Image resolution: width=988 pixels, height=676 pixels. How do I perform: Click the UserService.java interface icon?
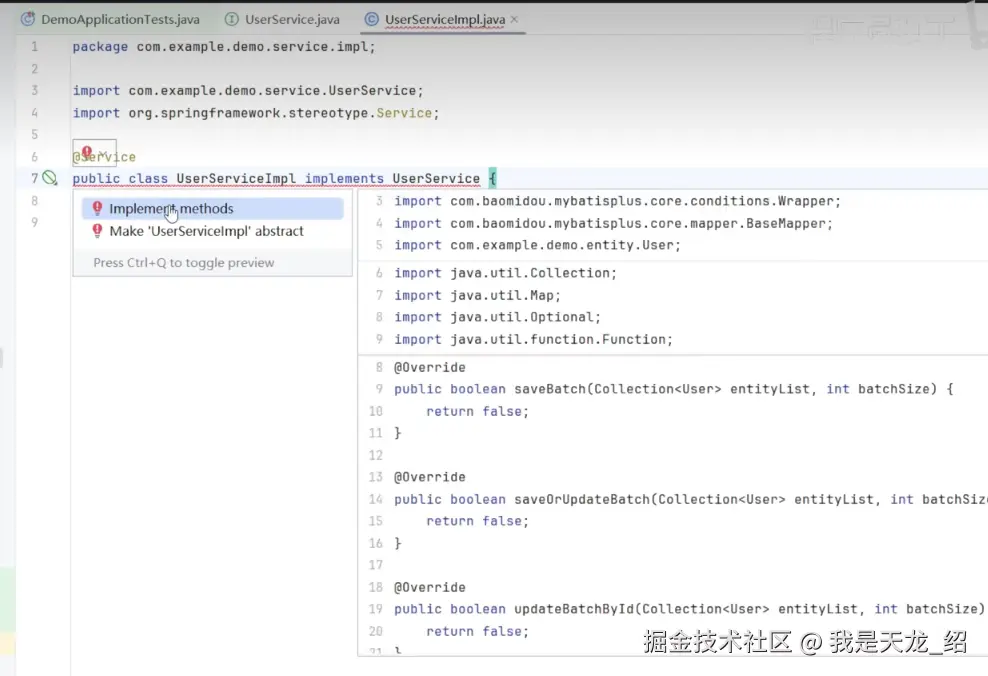pos(232,20)
